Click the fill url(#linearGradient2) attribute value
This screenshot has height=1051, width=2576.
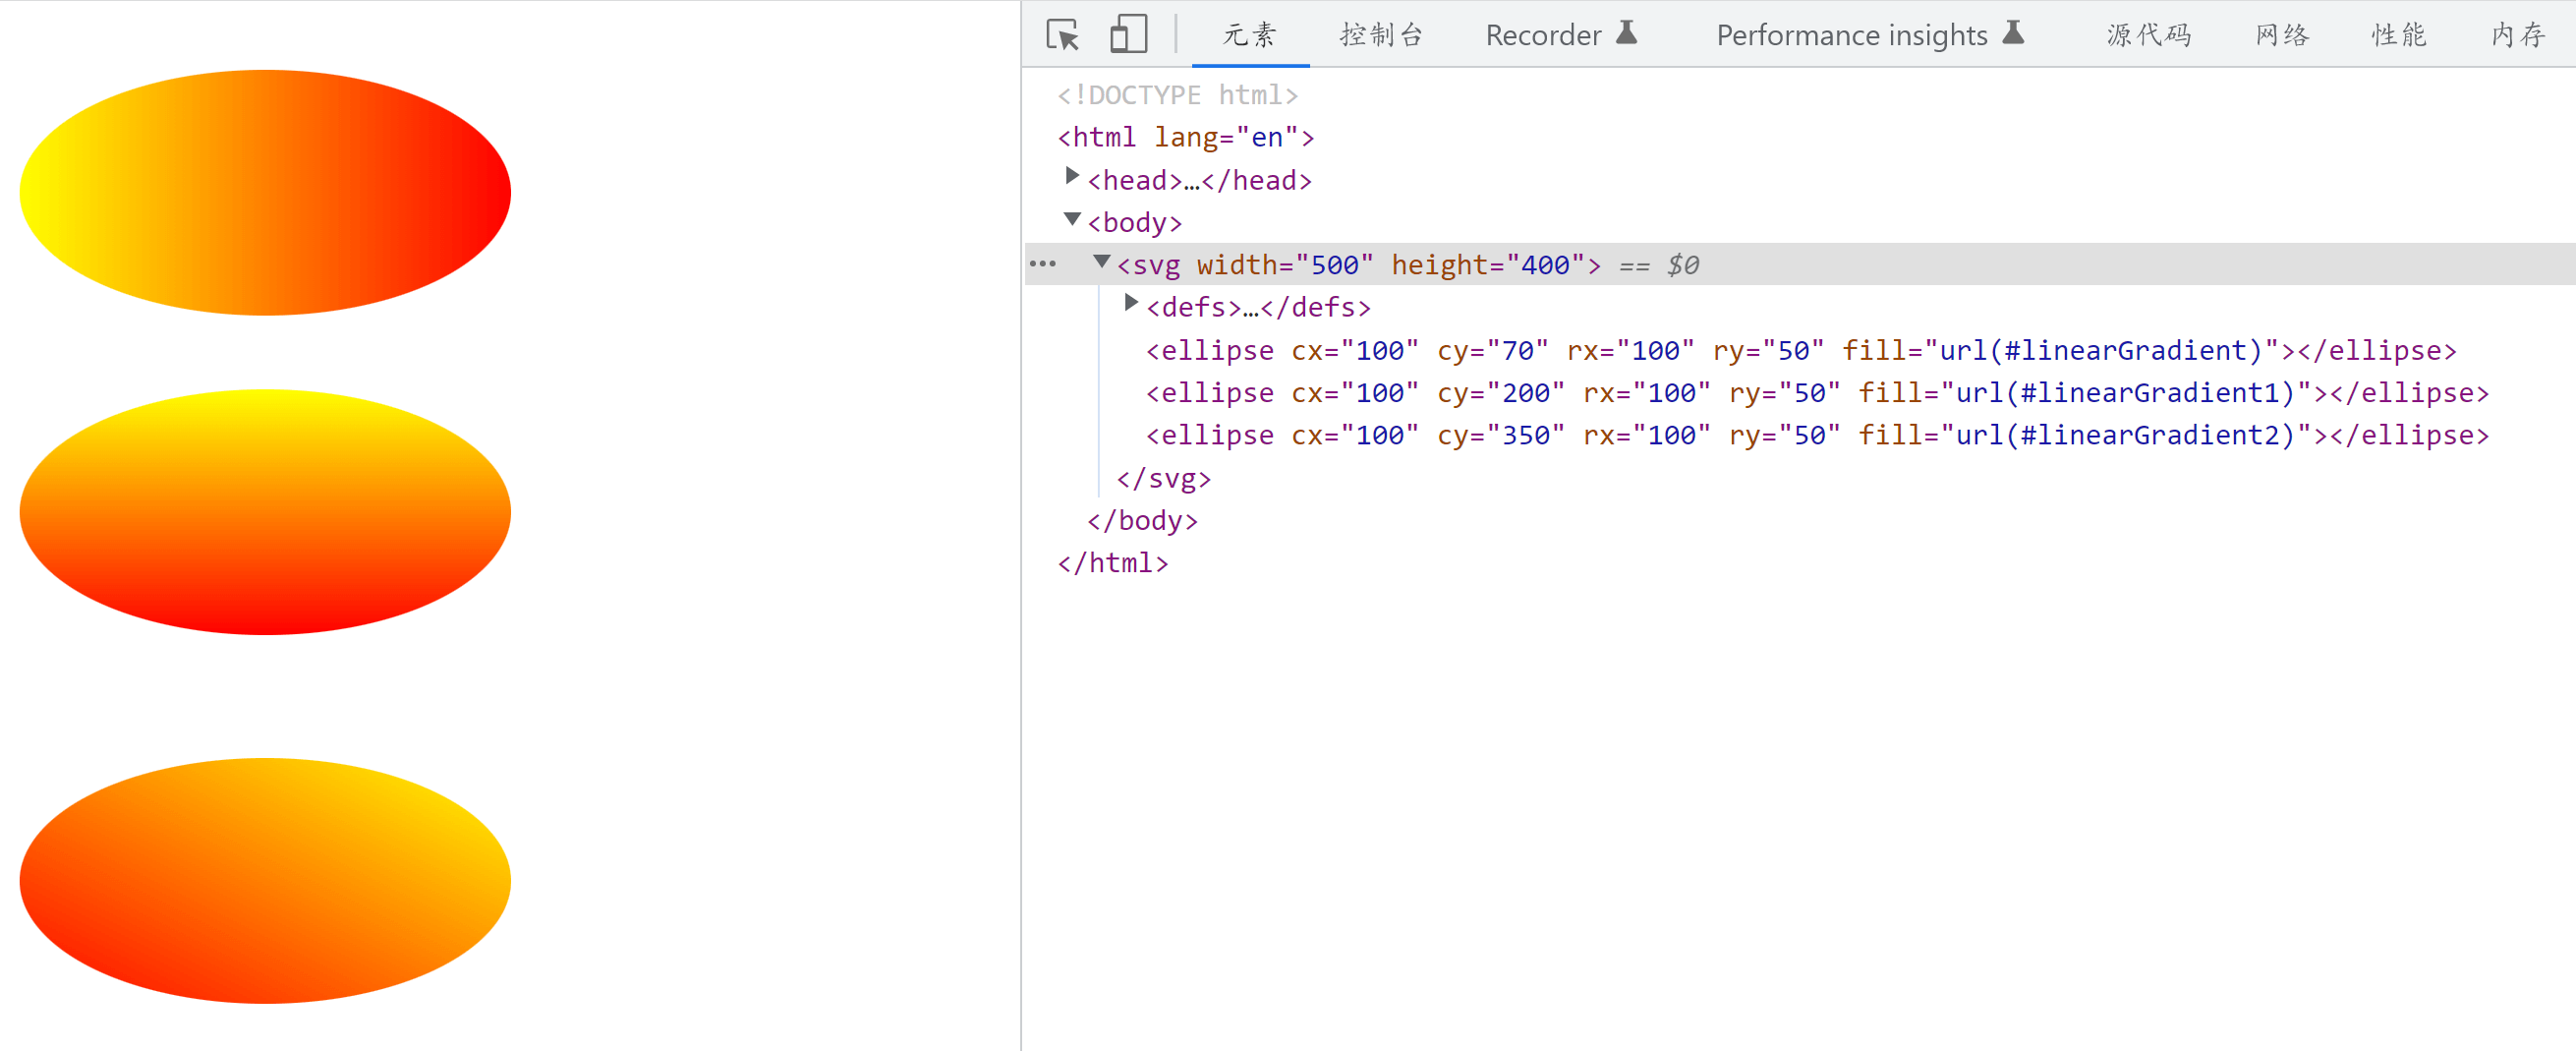(x=2124, y=435)
